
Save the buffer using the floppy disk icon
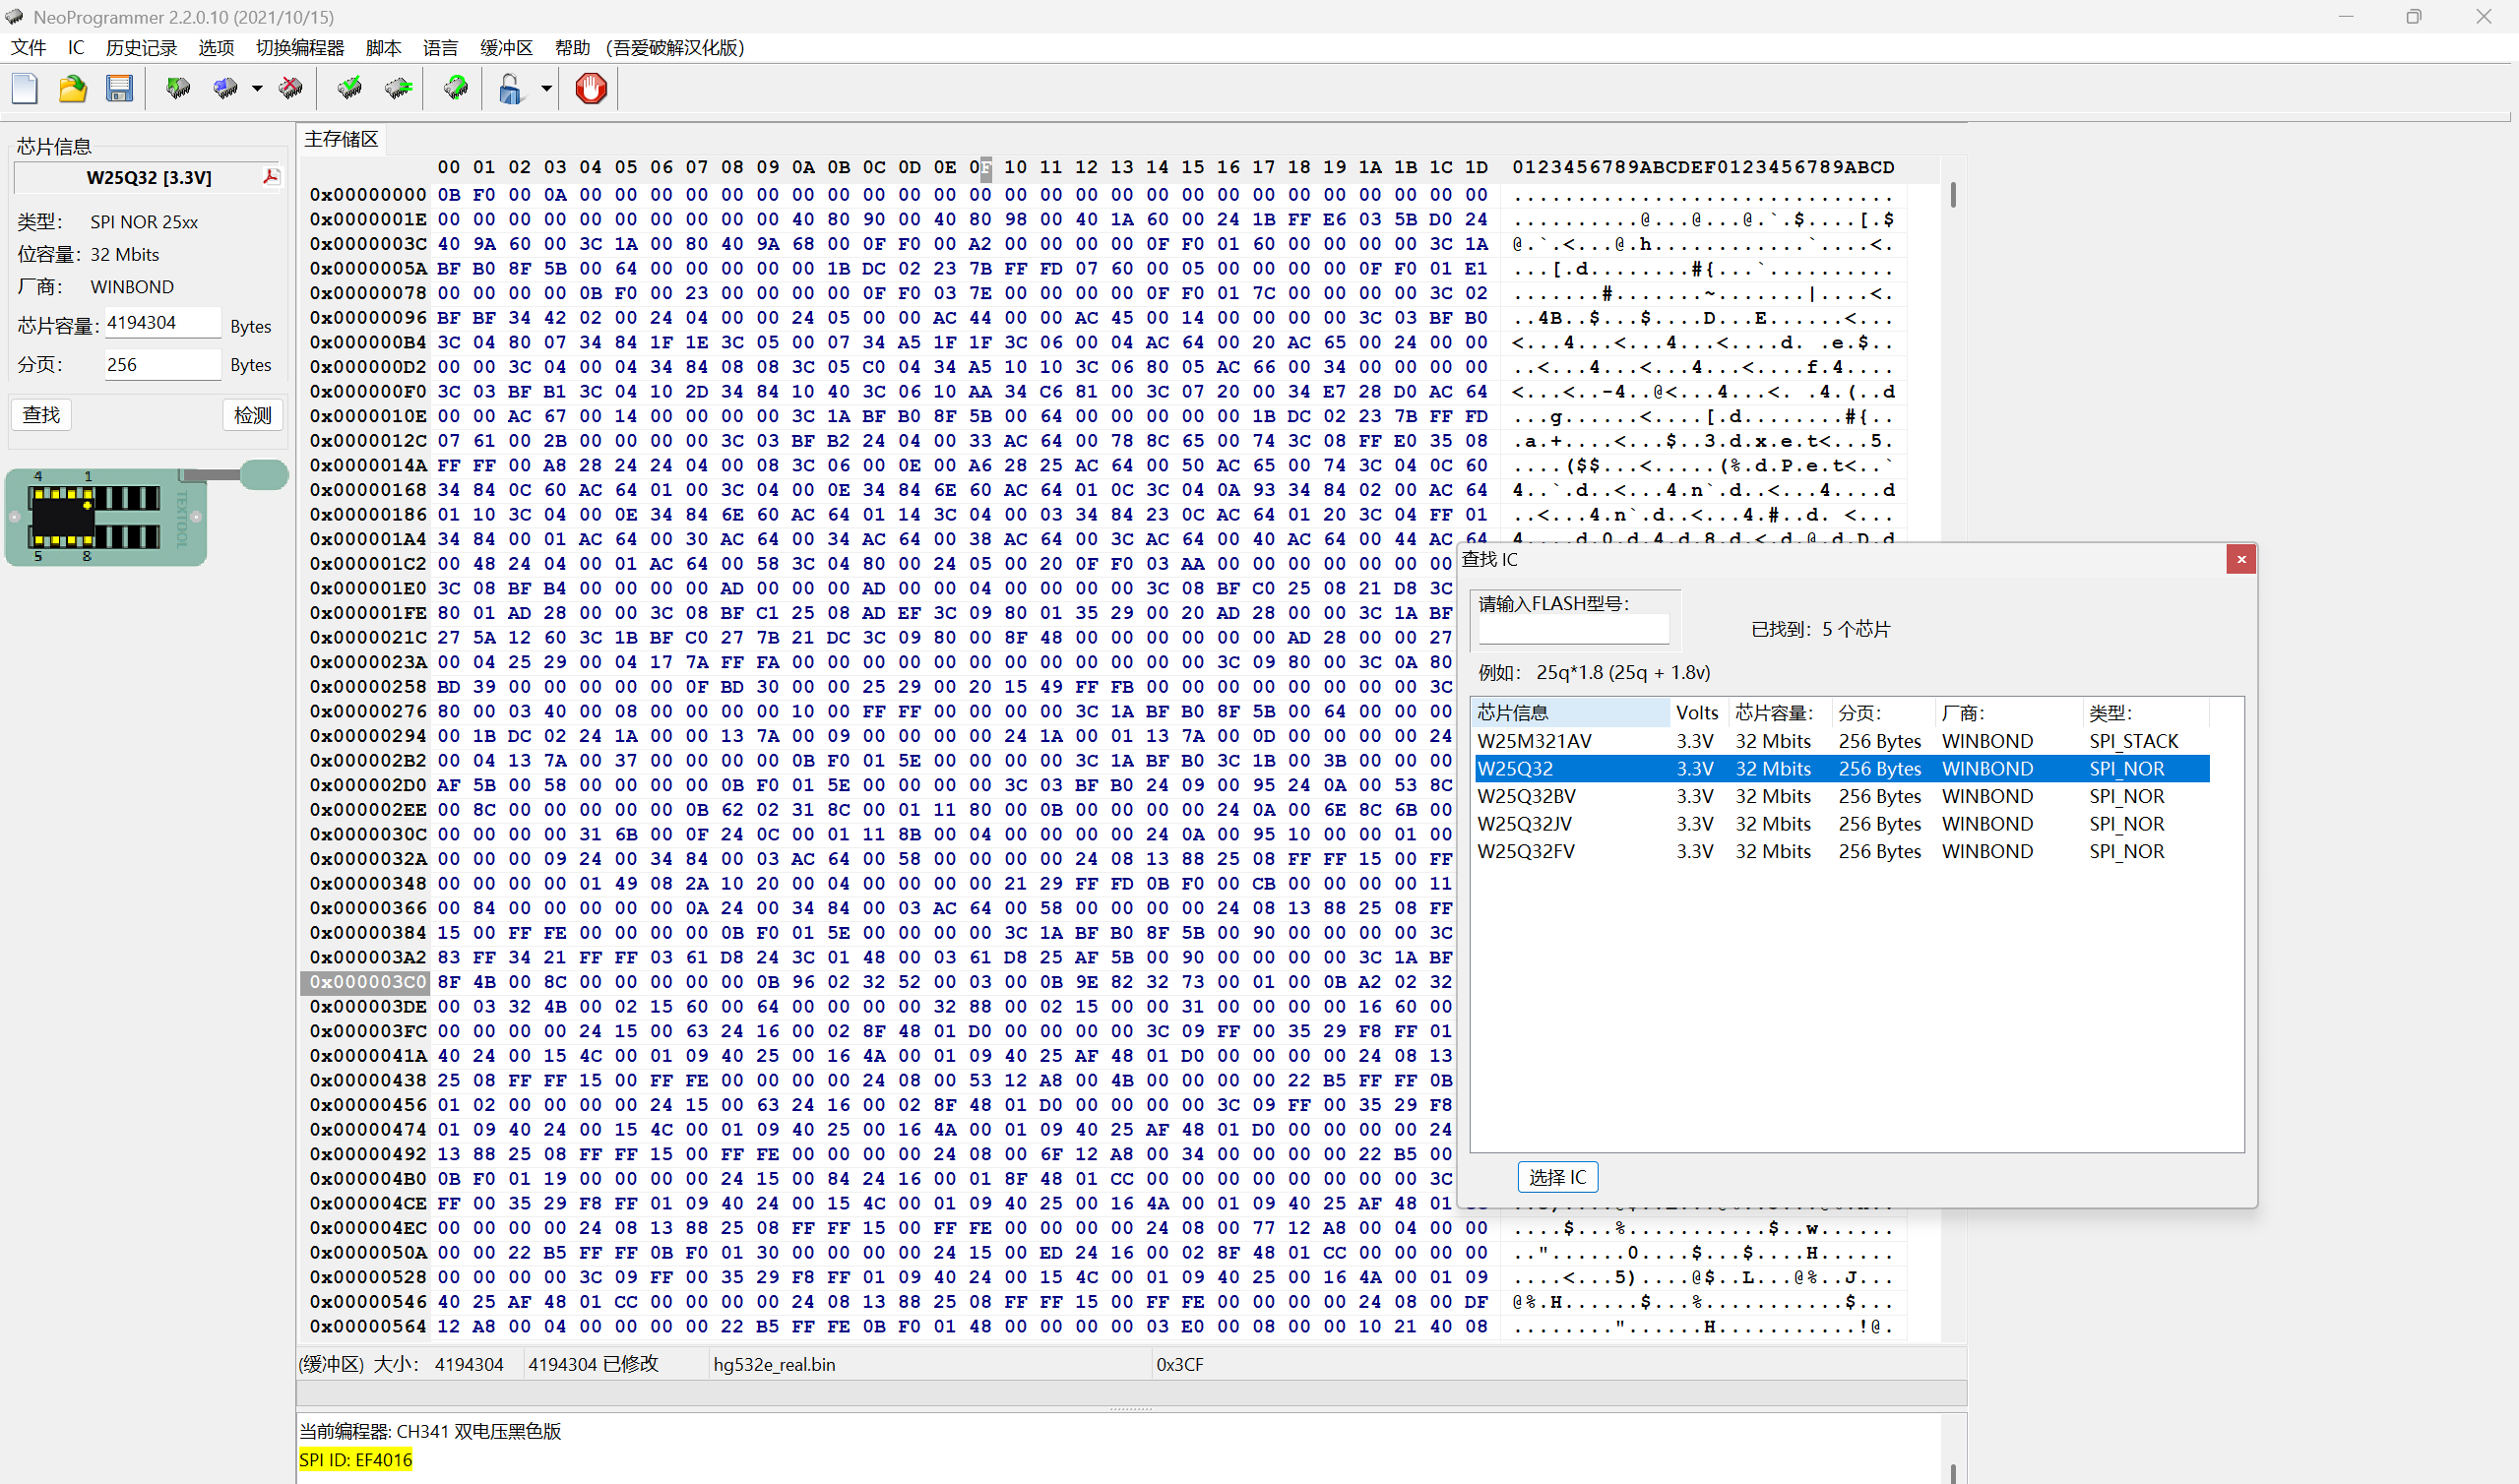(119, 89)
